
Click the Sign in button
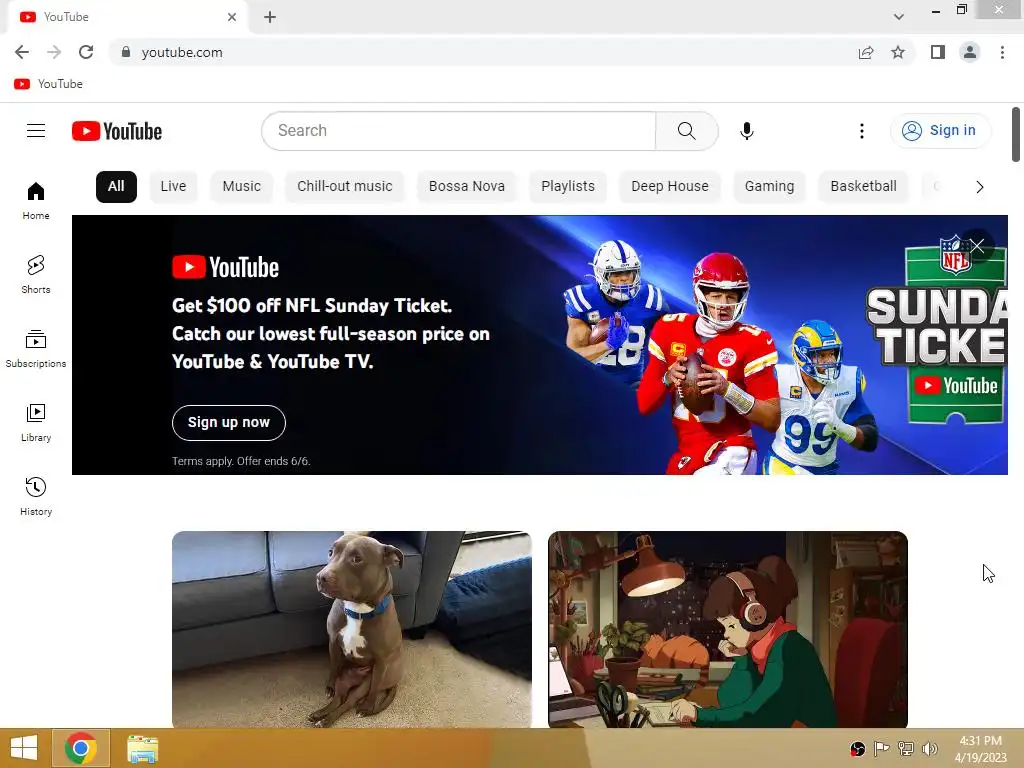click(940, 131)
